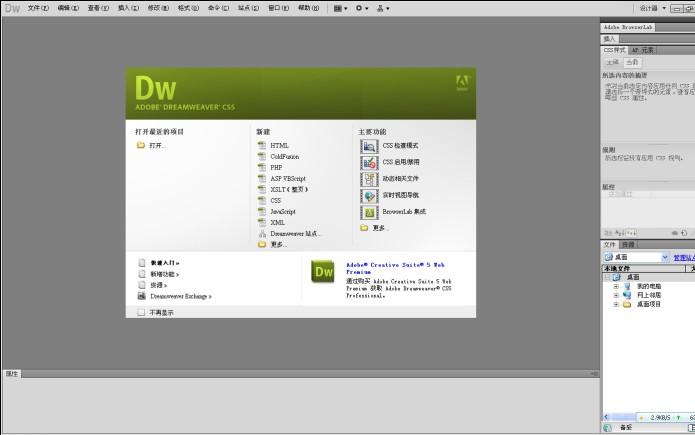
Task: Click the PHP new file icon
Action: (x=262, y=167)
